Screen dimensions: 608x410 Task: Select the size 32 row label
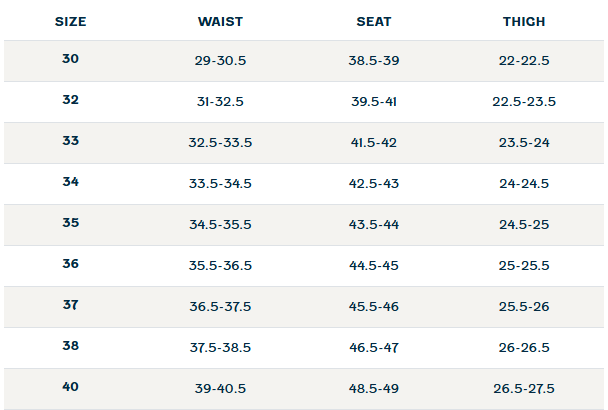70,101
